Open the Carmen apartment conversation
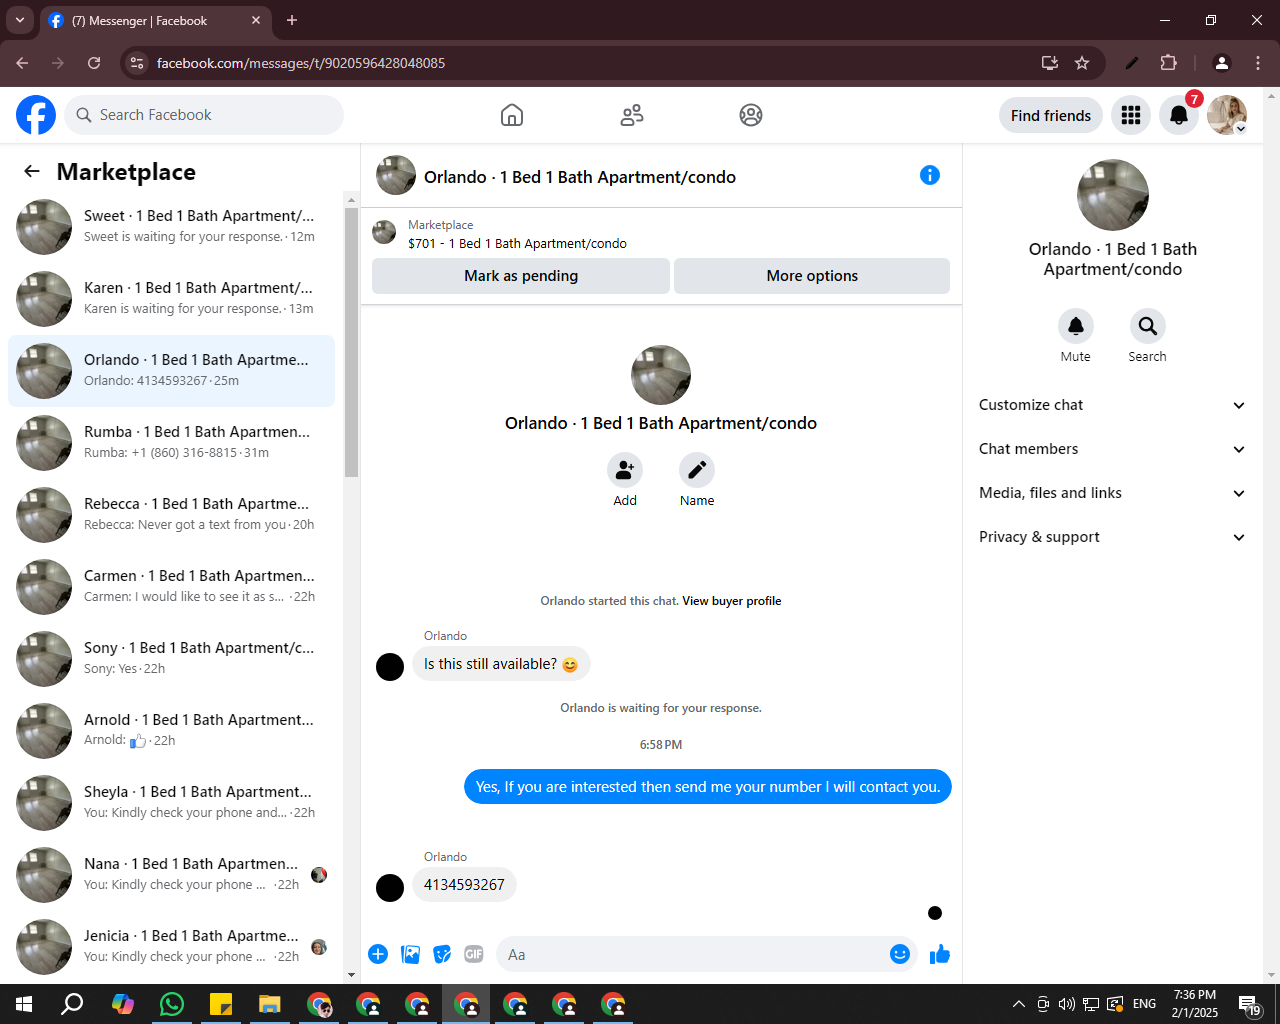Screen dimensions: 1280x1024 pos(171,587)
